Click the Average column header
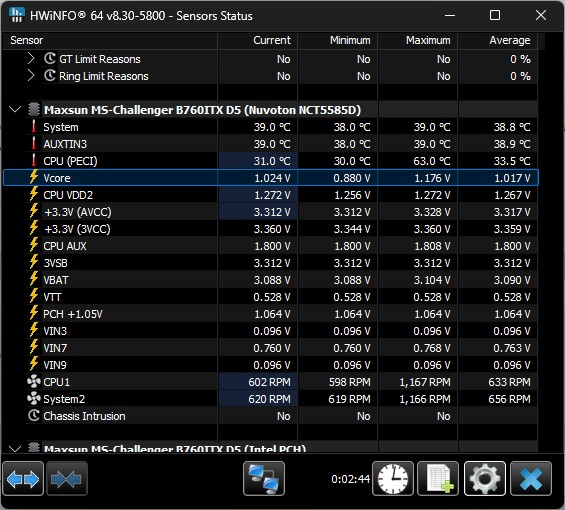The image size is (565, 510). pyautogui.click(x=510, y=40)
